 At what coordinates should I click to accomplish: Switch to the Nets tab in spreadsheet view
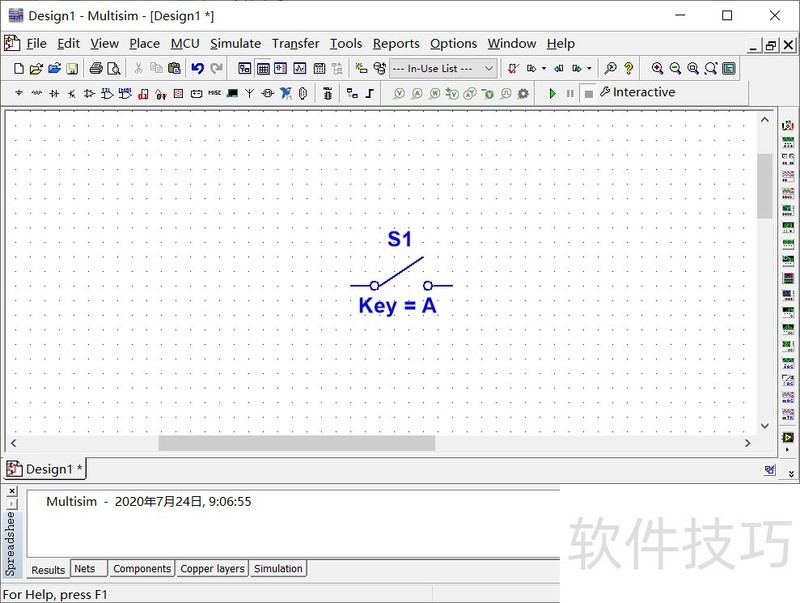point(86,568)
